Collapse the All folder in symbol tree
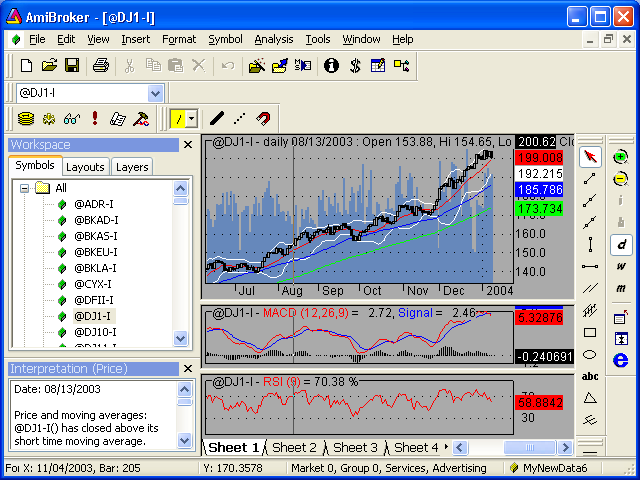 24,188
